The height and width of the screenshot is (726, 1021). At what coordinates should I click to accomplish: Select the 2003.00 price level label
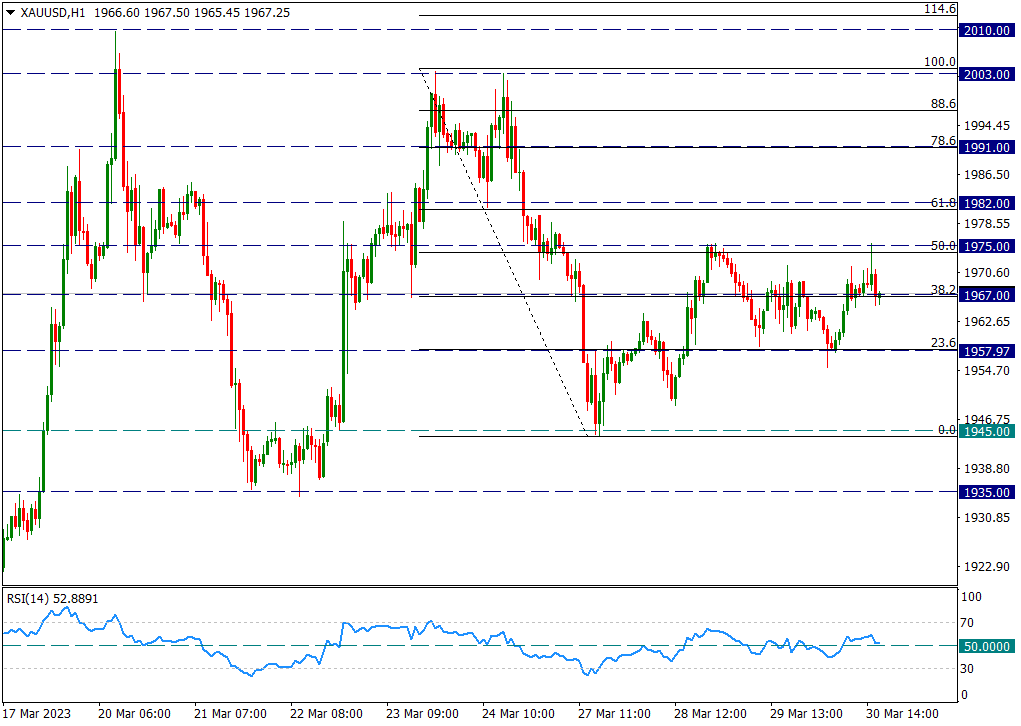click(x=987, y=74)
